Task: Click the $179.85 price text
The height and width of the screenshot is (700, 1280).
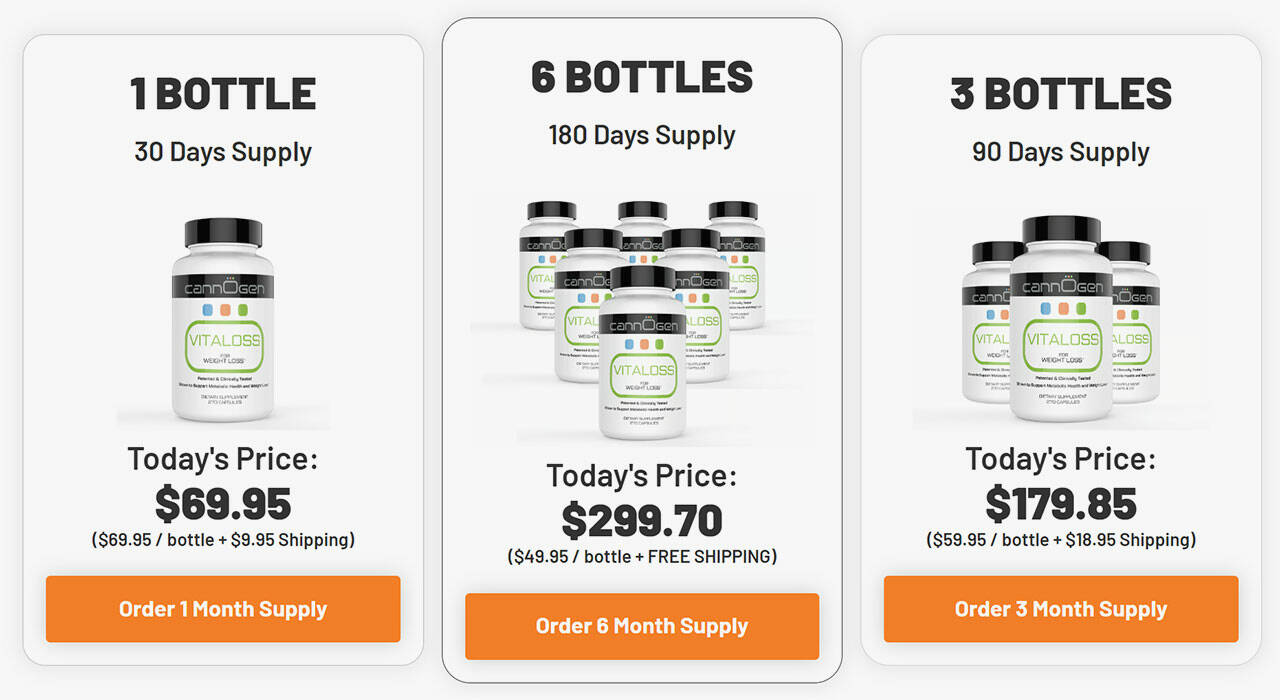Action: click(x=1061, y=504)
